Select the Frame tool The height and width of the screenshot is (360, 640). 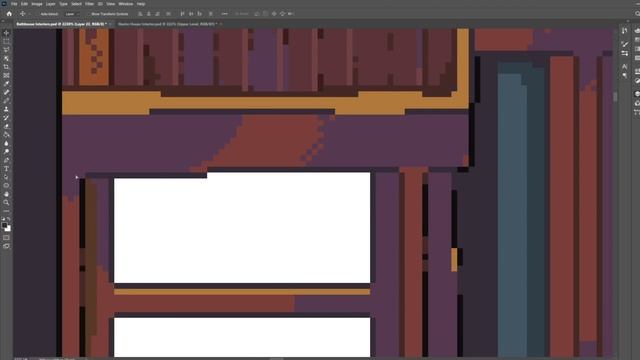pyautogui.click(x=6, y=76)
